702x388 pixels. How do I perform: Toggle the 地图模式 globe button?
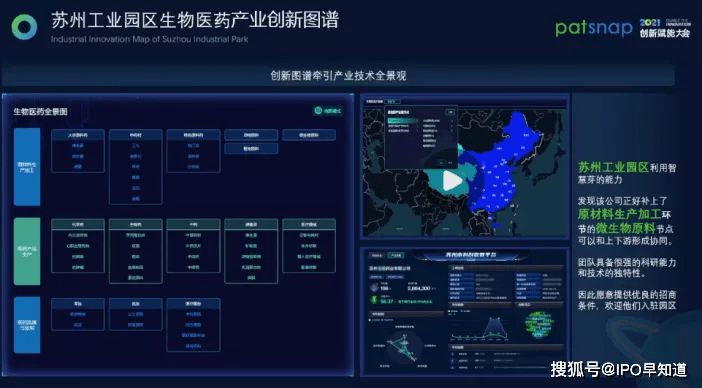coord(328,111)
